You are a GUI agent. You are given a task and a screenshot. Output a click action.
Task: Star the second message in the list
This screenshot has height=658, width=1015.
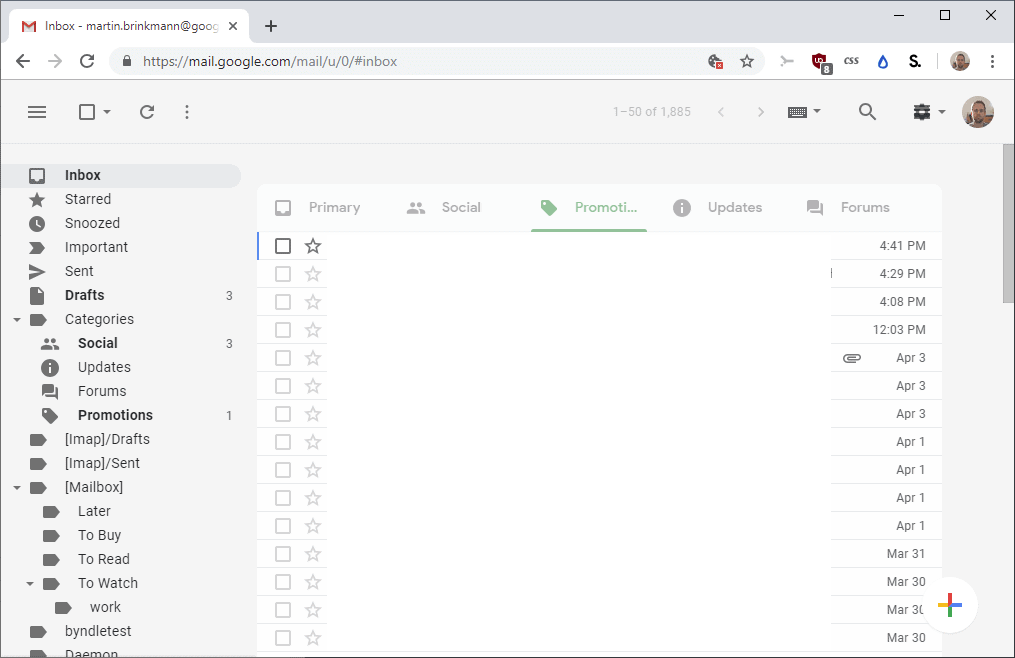(x=313, y=273)
